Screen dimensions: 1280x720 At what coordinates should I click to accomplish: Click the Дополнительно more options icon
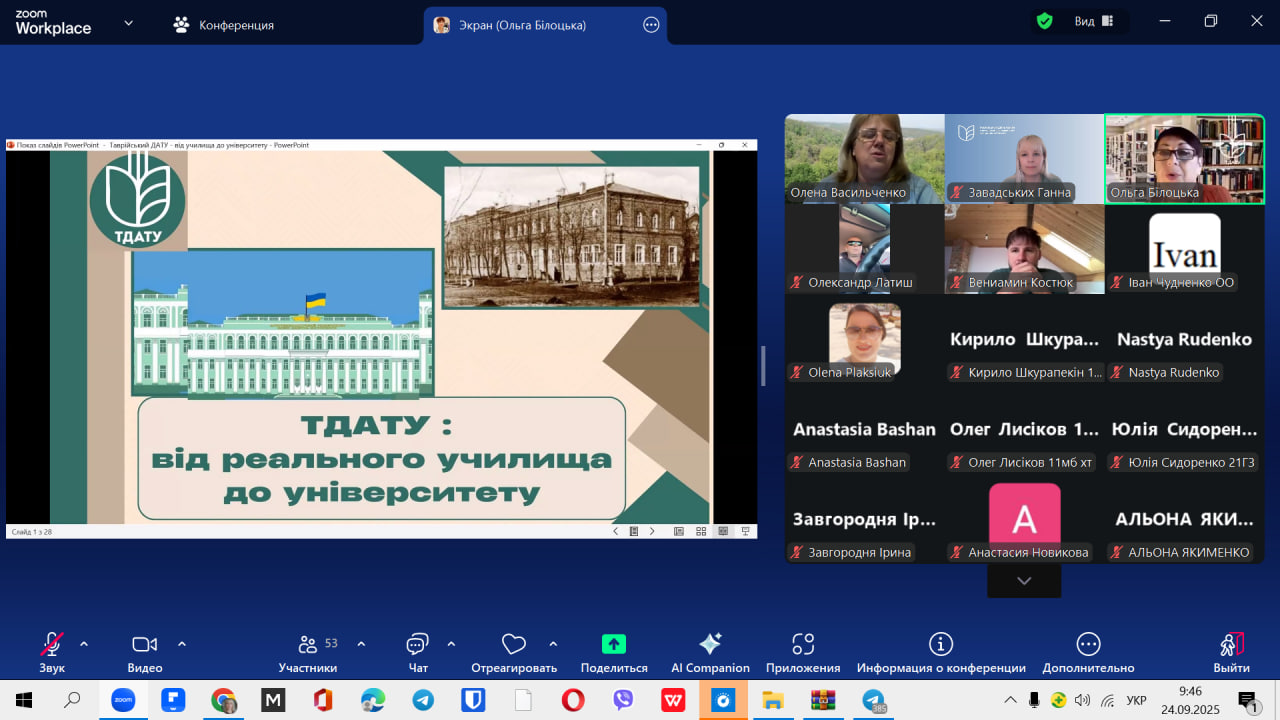[1088, 645]
